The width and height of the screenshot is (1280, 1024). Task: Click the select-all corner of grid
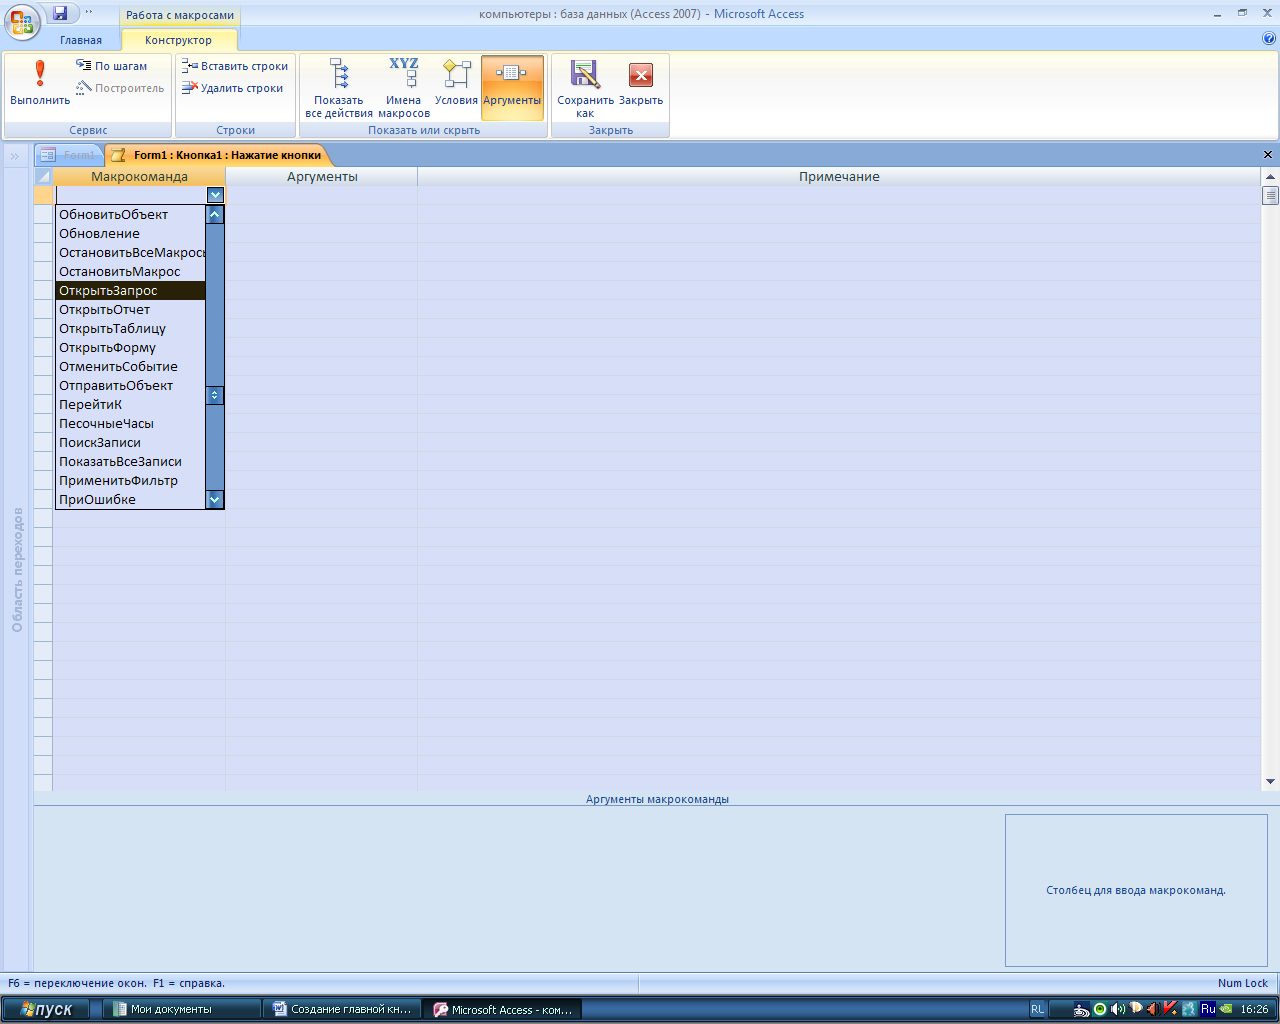pyautogui.click(x=43, y=176)
